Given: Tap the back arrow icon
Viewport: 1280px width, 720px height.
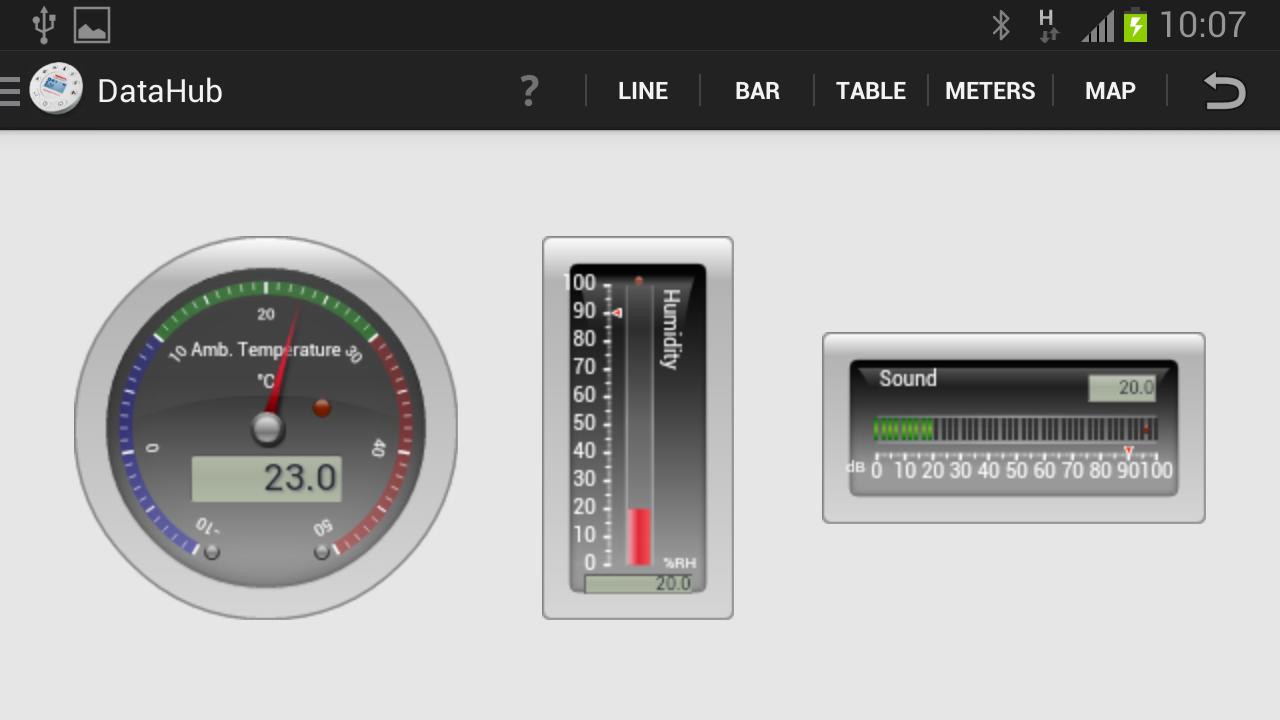Looking at the screenshot, I should [1224, 91].
